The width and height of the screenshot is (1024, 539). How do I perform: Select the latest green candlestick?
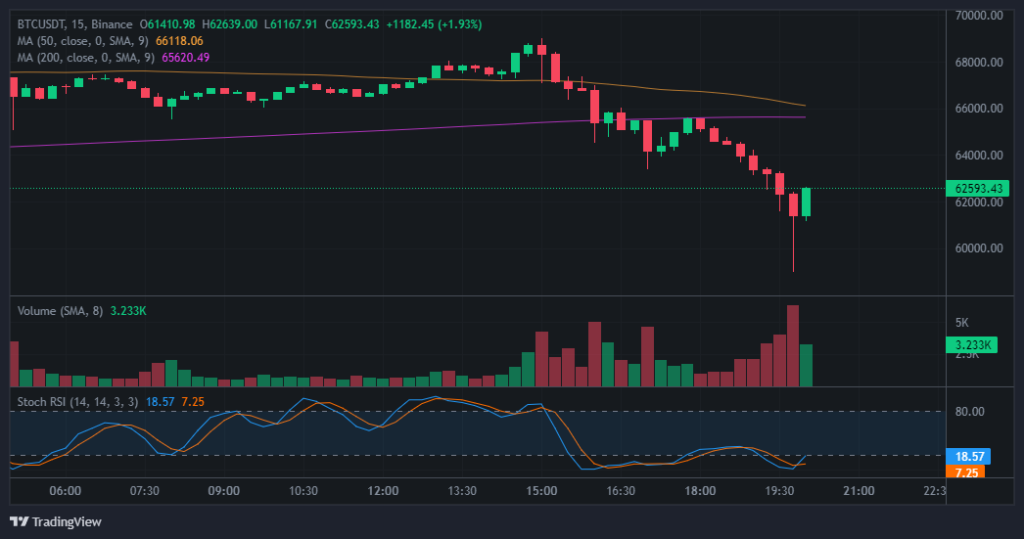(x=806, y=202)
